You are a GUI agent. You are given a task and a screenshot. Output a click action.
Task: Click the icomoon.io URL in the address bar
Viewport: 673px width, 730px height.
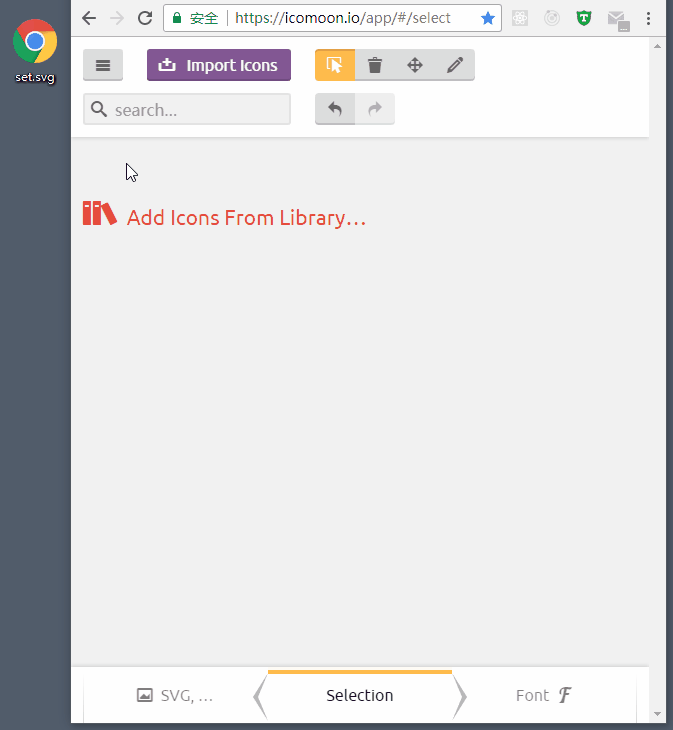(x=343, y=18)
